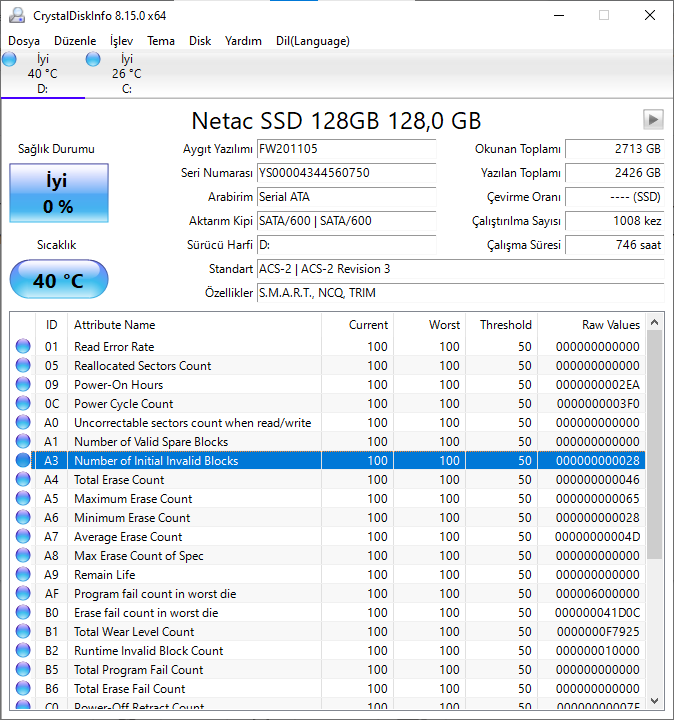Screen dimensions: 674x720
Task: Click status orb for Maximum Erase Count
Action: click(x=23, y=498)
